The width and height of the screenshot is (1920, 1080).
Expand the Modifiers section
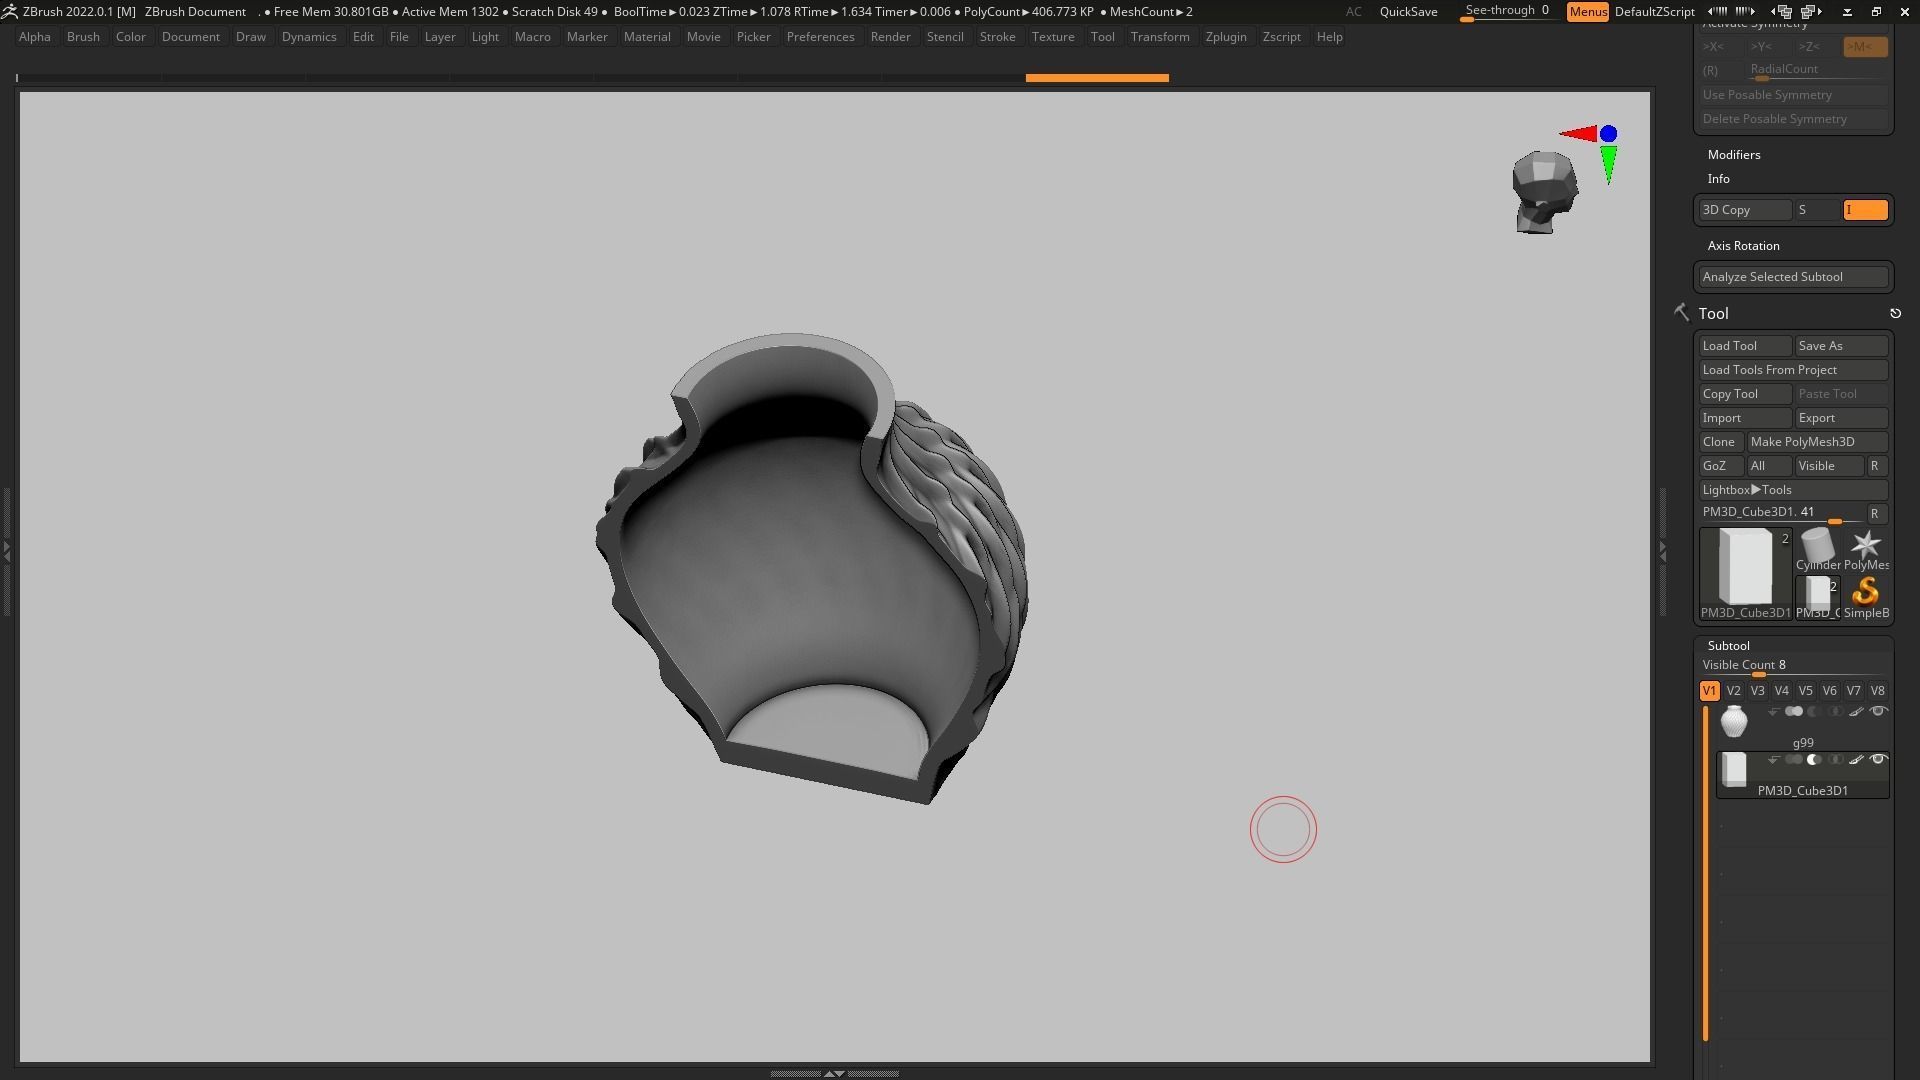click(1734, 155)
